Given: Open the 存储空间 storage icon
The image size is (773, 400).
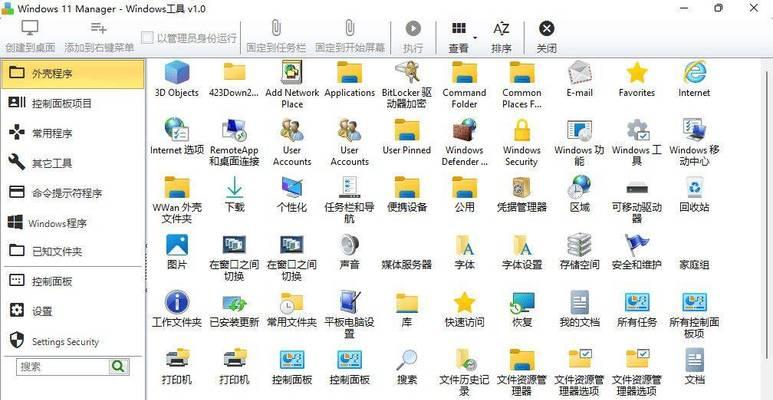Looking at the screenshot, I should (x=579, y=245).
